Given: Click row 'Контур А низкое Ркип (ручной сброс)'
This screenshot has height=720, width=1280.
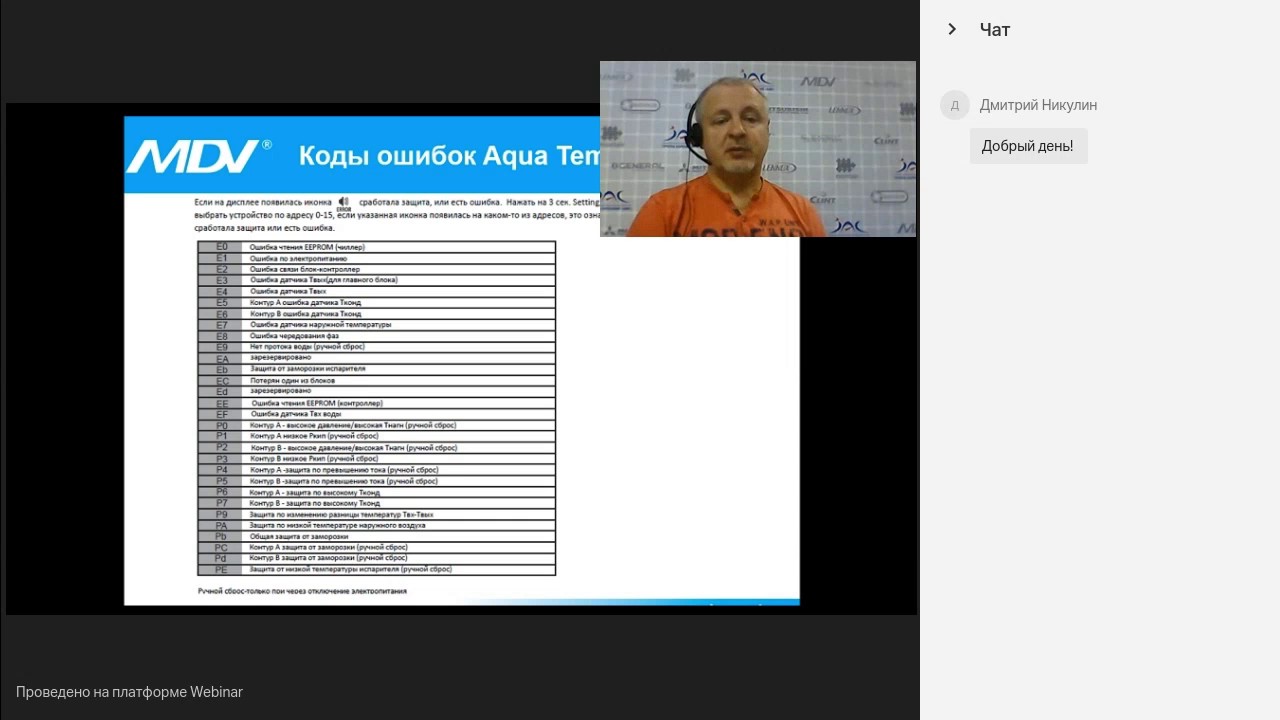Looking at the screenshot, I should pos(376,436).
